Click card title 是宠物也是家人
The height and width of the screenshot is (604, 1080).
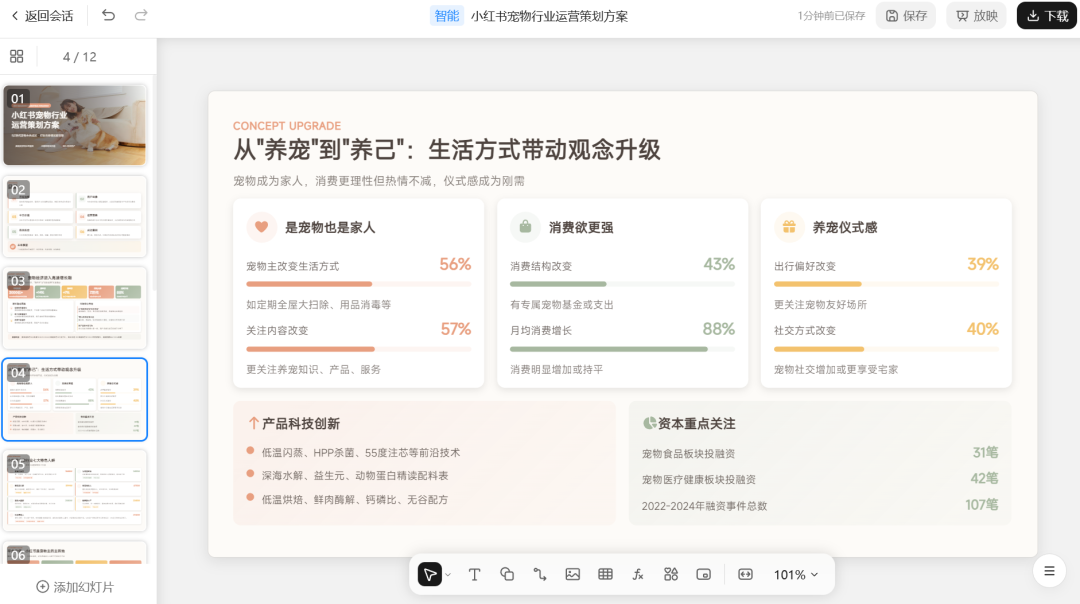(330, 227)
